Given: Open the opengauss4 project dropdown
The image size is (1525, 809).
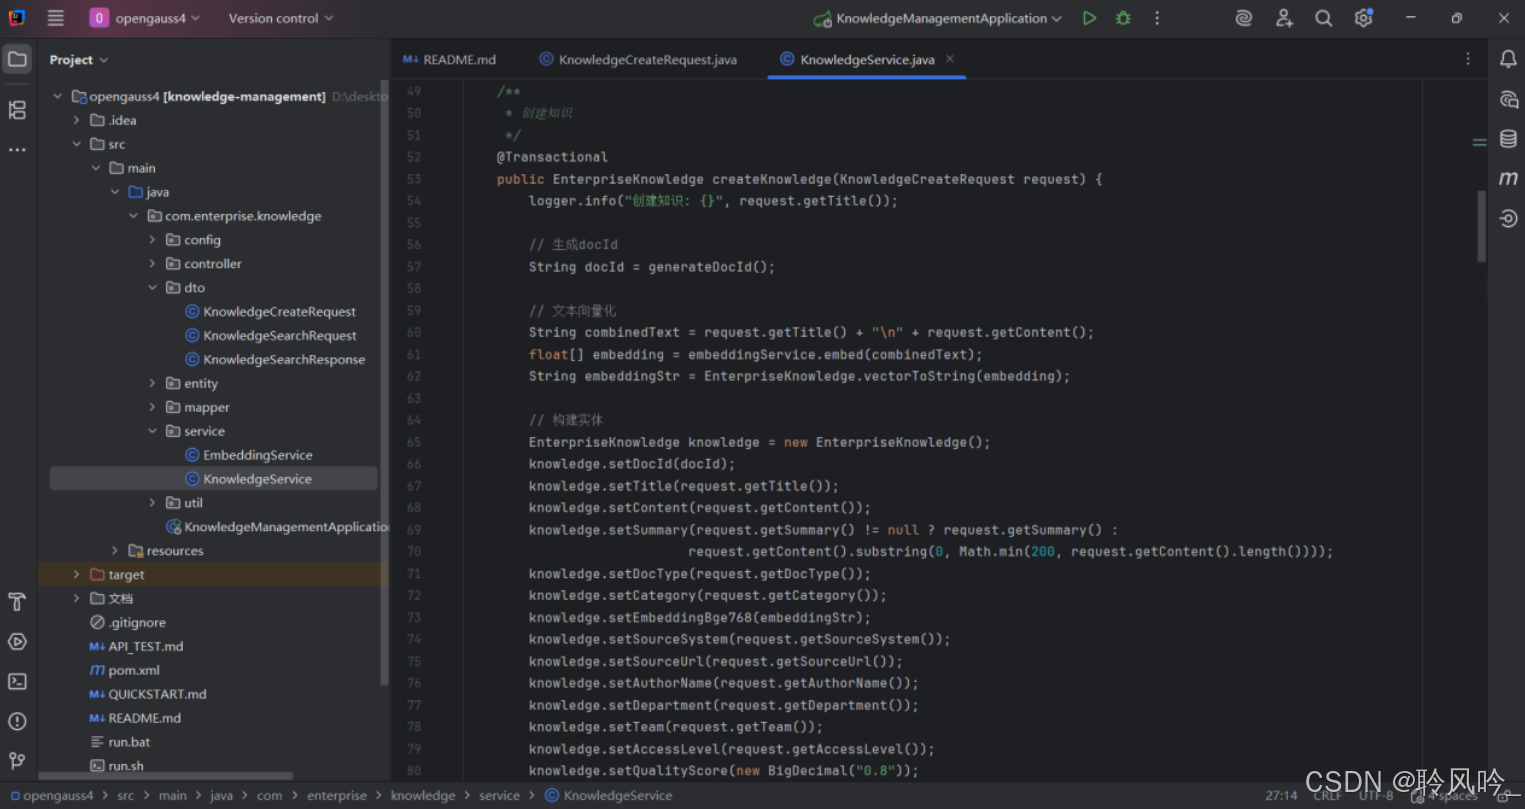Looking at the screenshot, I should click(145, 18).
